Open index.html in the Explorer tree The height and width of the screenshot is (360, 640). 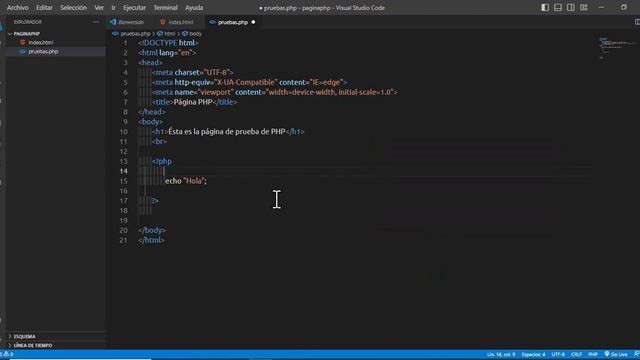point(40,42)
